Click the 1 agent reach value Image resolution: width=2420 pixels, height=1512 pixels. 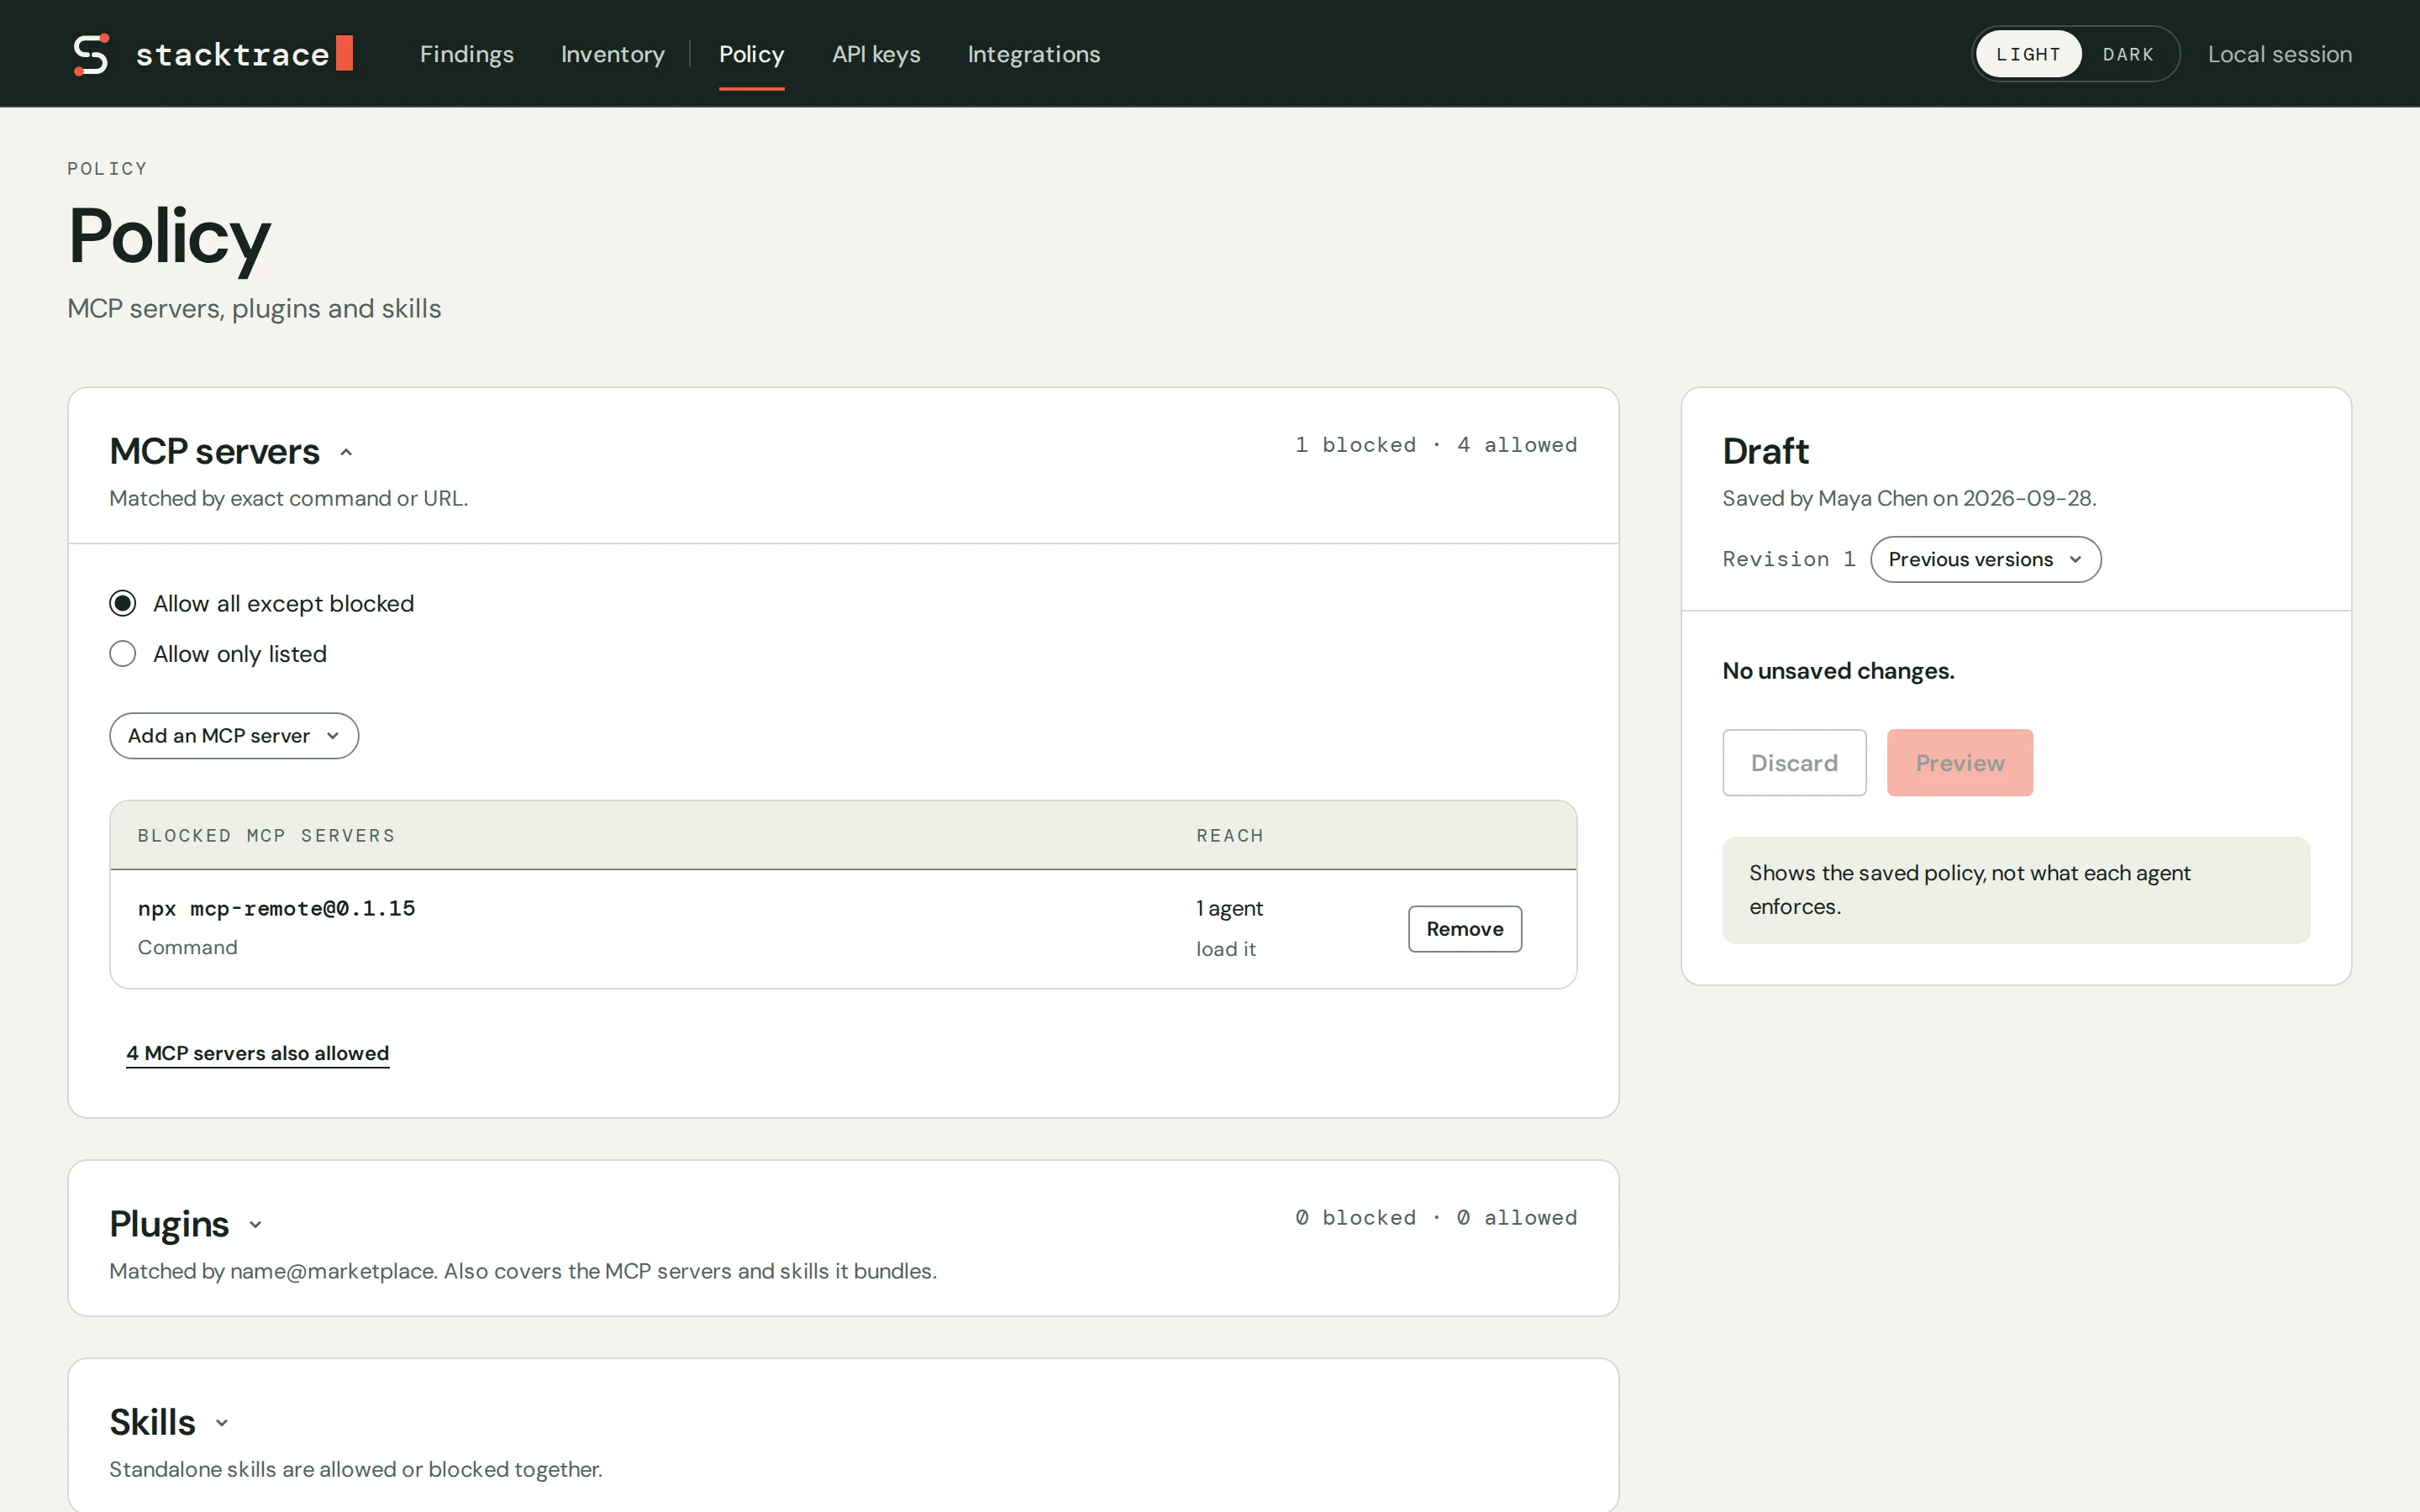pyautogui.click(x=1229, y=908)
